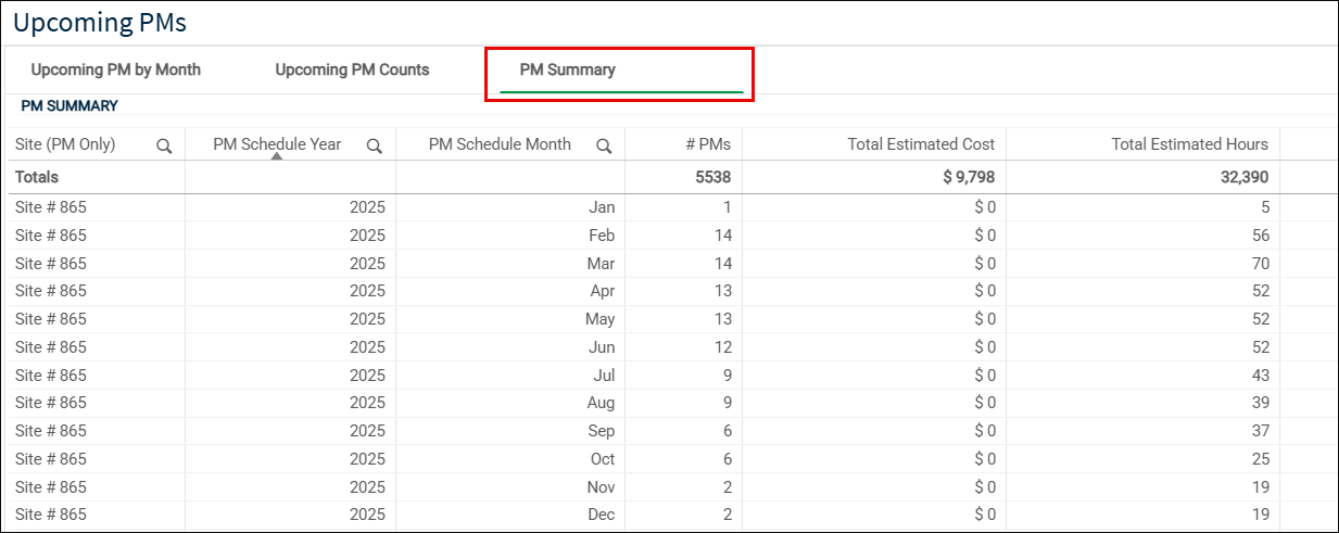
Task: Click the totals # PMs value 5538
Action: tap(713, 177)
